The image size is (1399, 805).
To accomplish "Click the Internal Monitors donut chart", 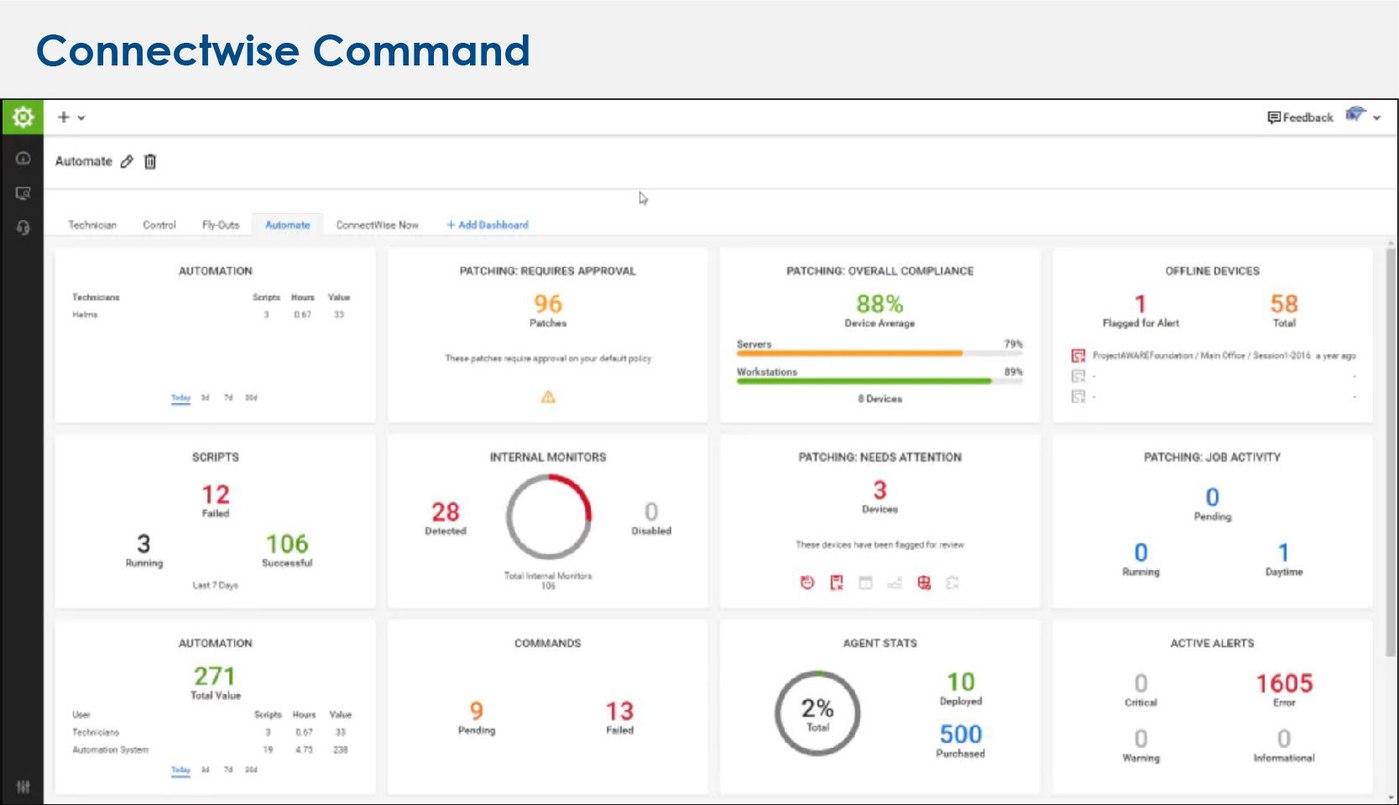I will coord(548,516).
